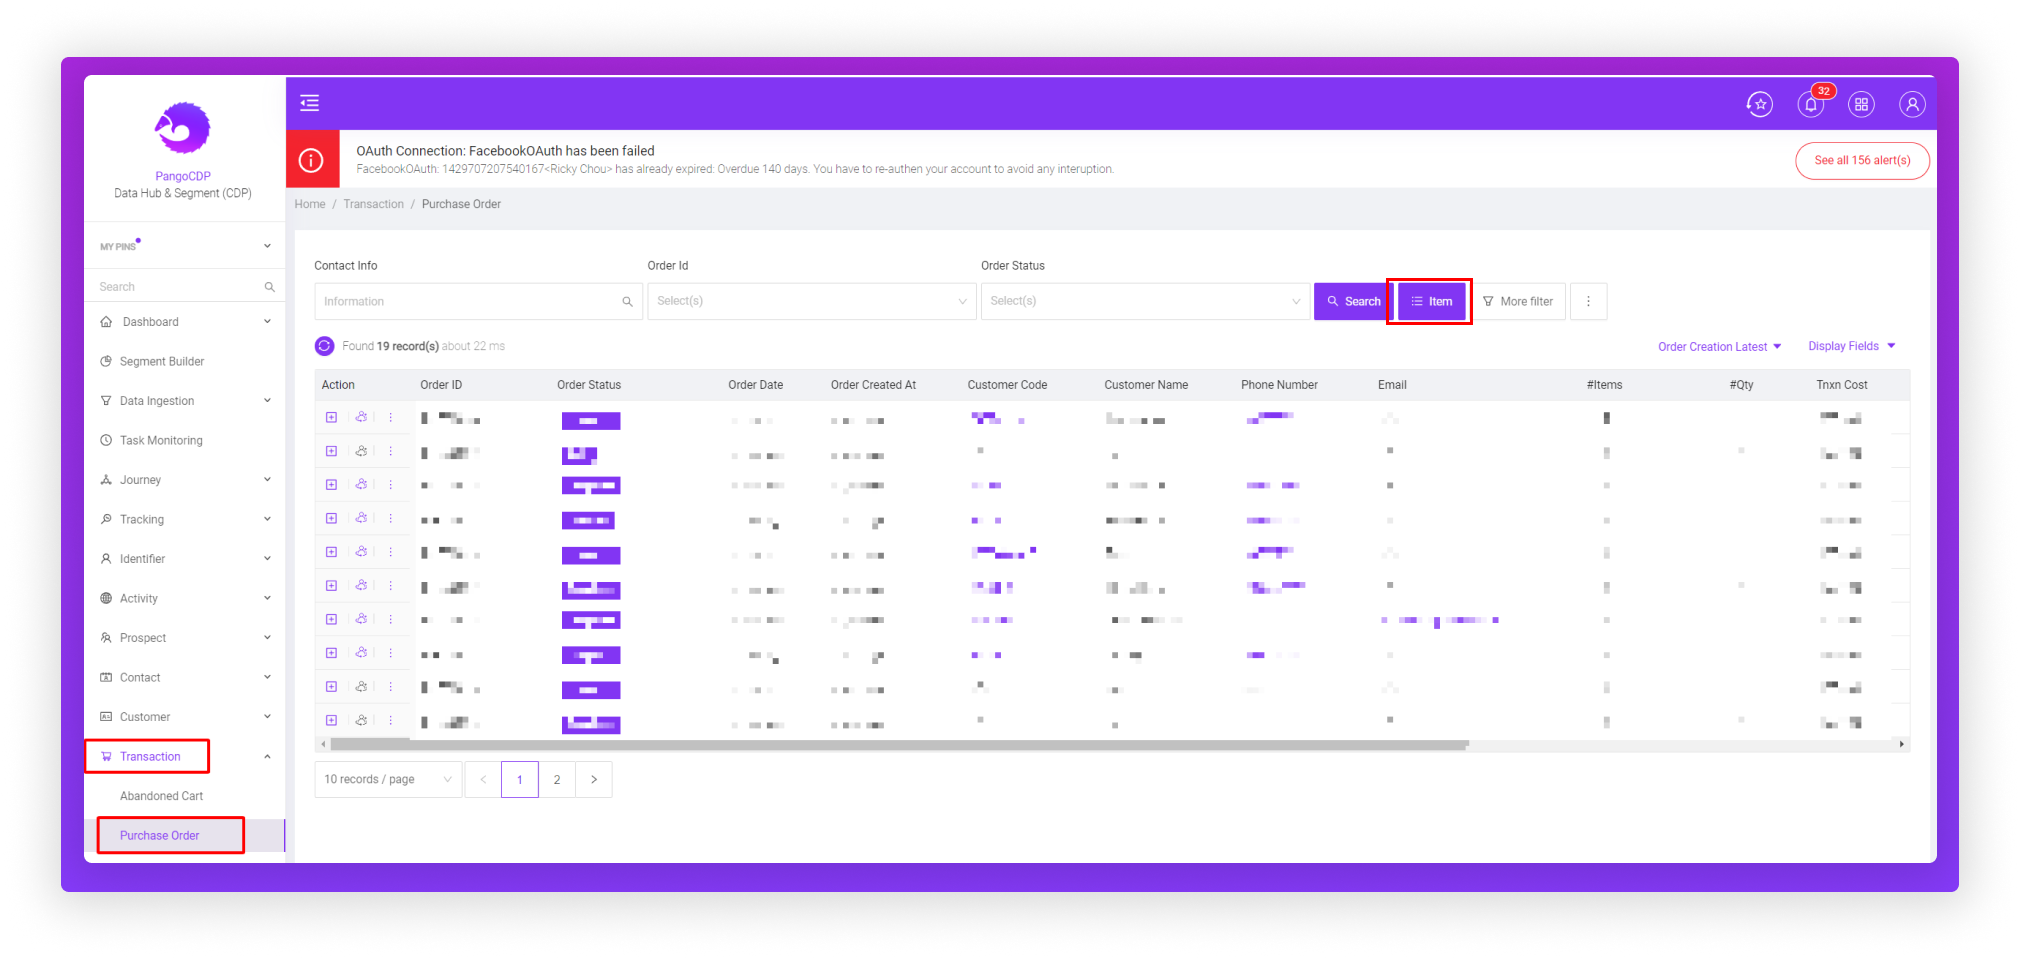Screen dimensions: 2022x959
Task: Click the horizontal table scrollbar
Action: coord(898,745)
